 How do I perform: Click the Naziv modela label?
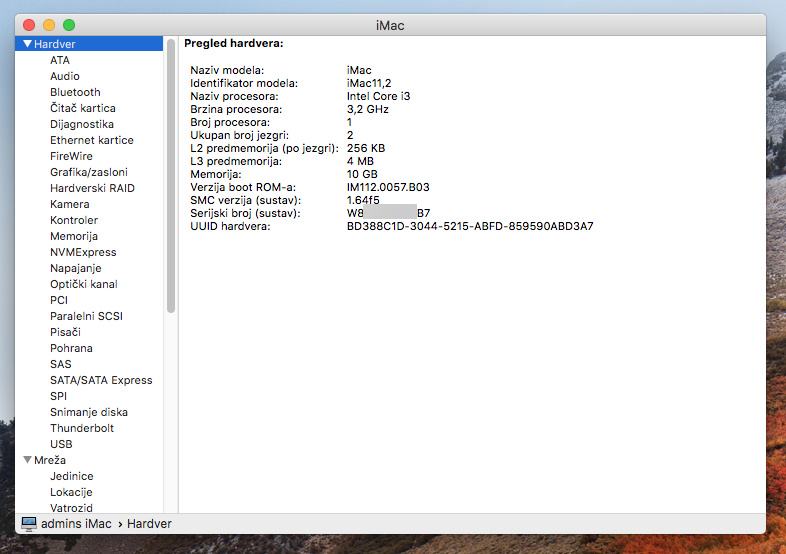point(227,70)
